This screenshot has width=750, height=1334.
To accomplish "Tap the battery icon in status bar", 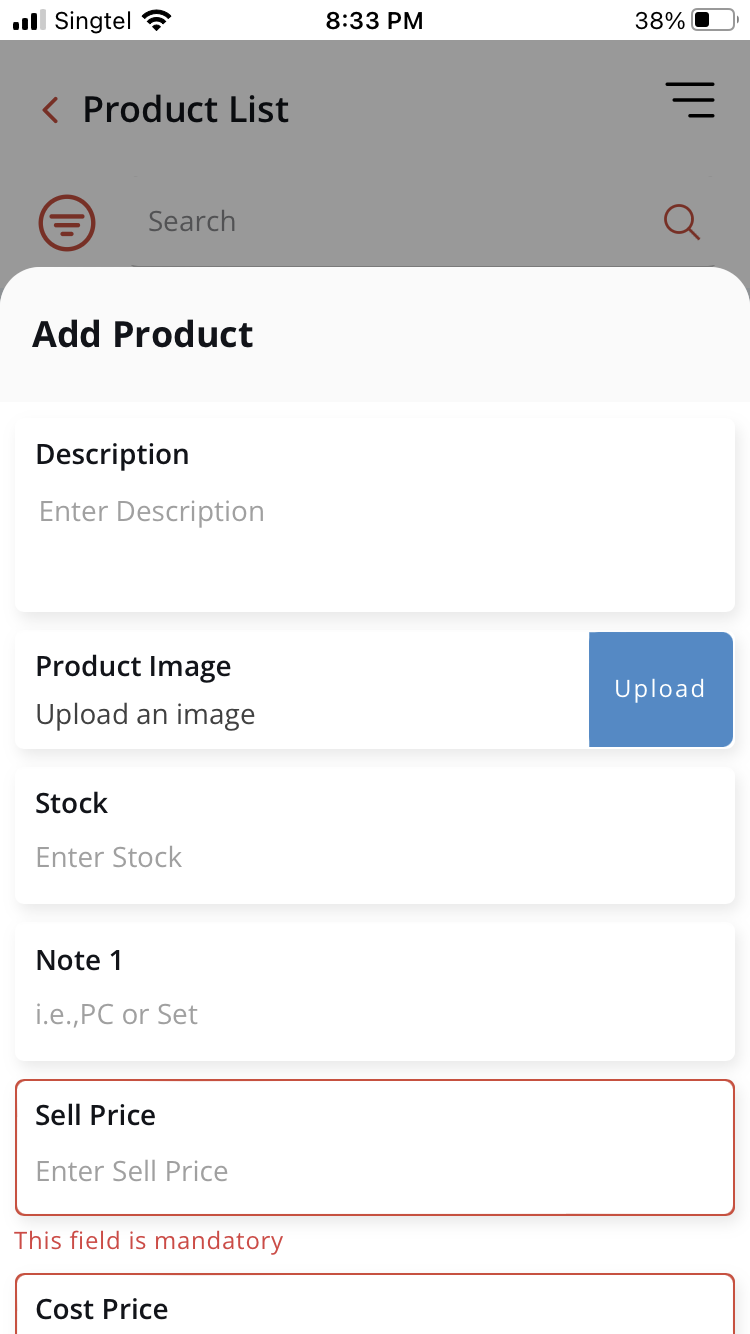I will click(714, 20).
